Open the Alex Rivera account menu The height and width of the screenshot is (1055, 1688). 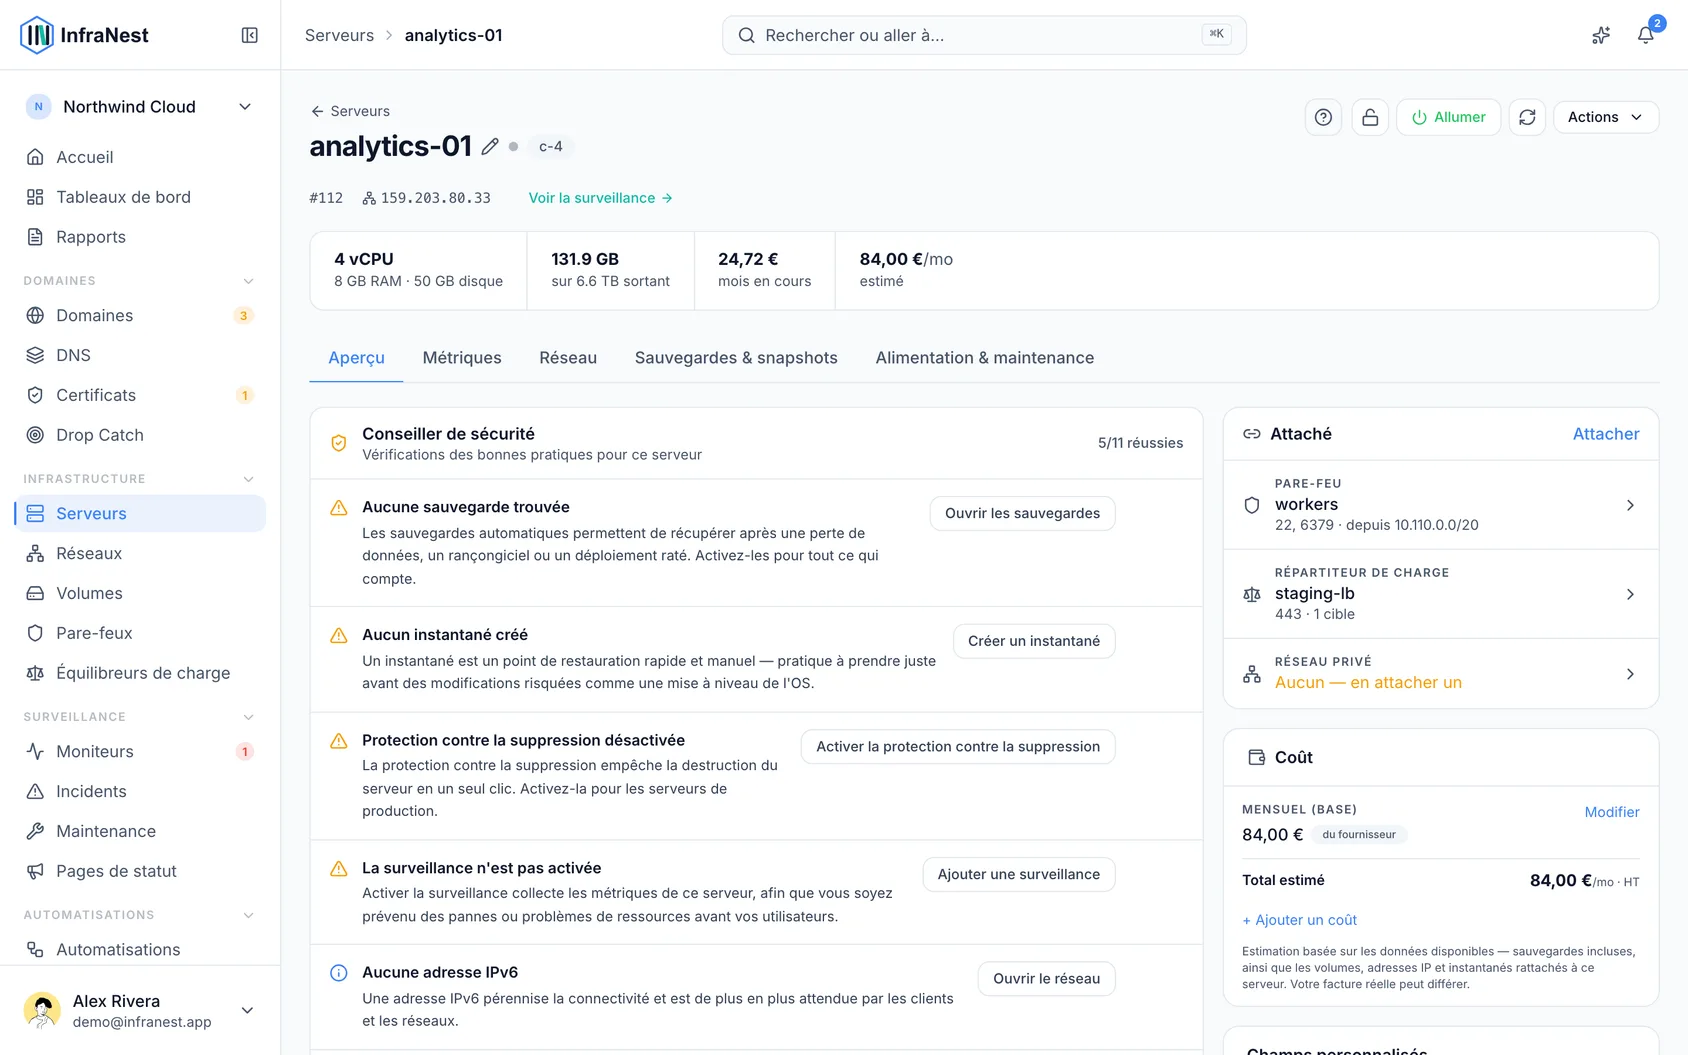pos(140,1010)
